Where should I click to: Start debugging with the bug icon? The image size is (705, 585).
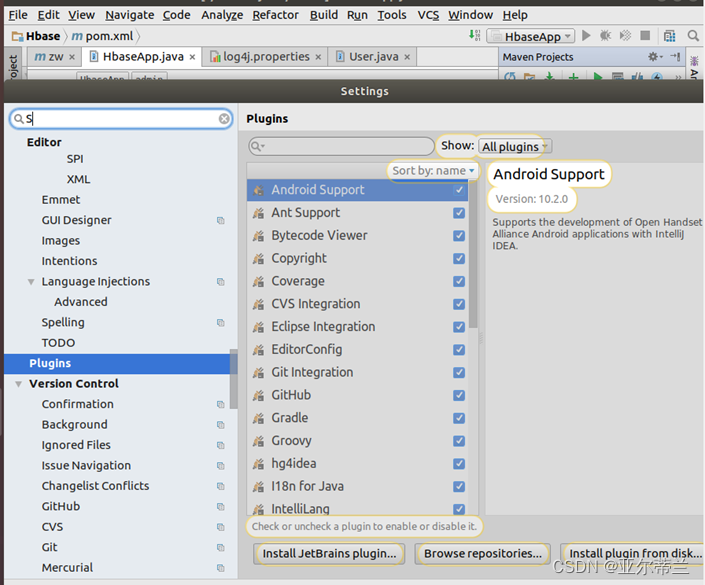pos(606,36)
